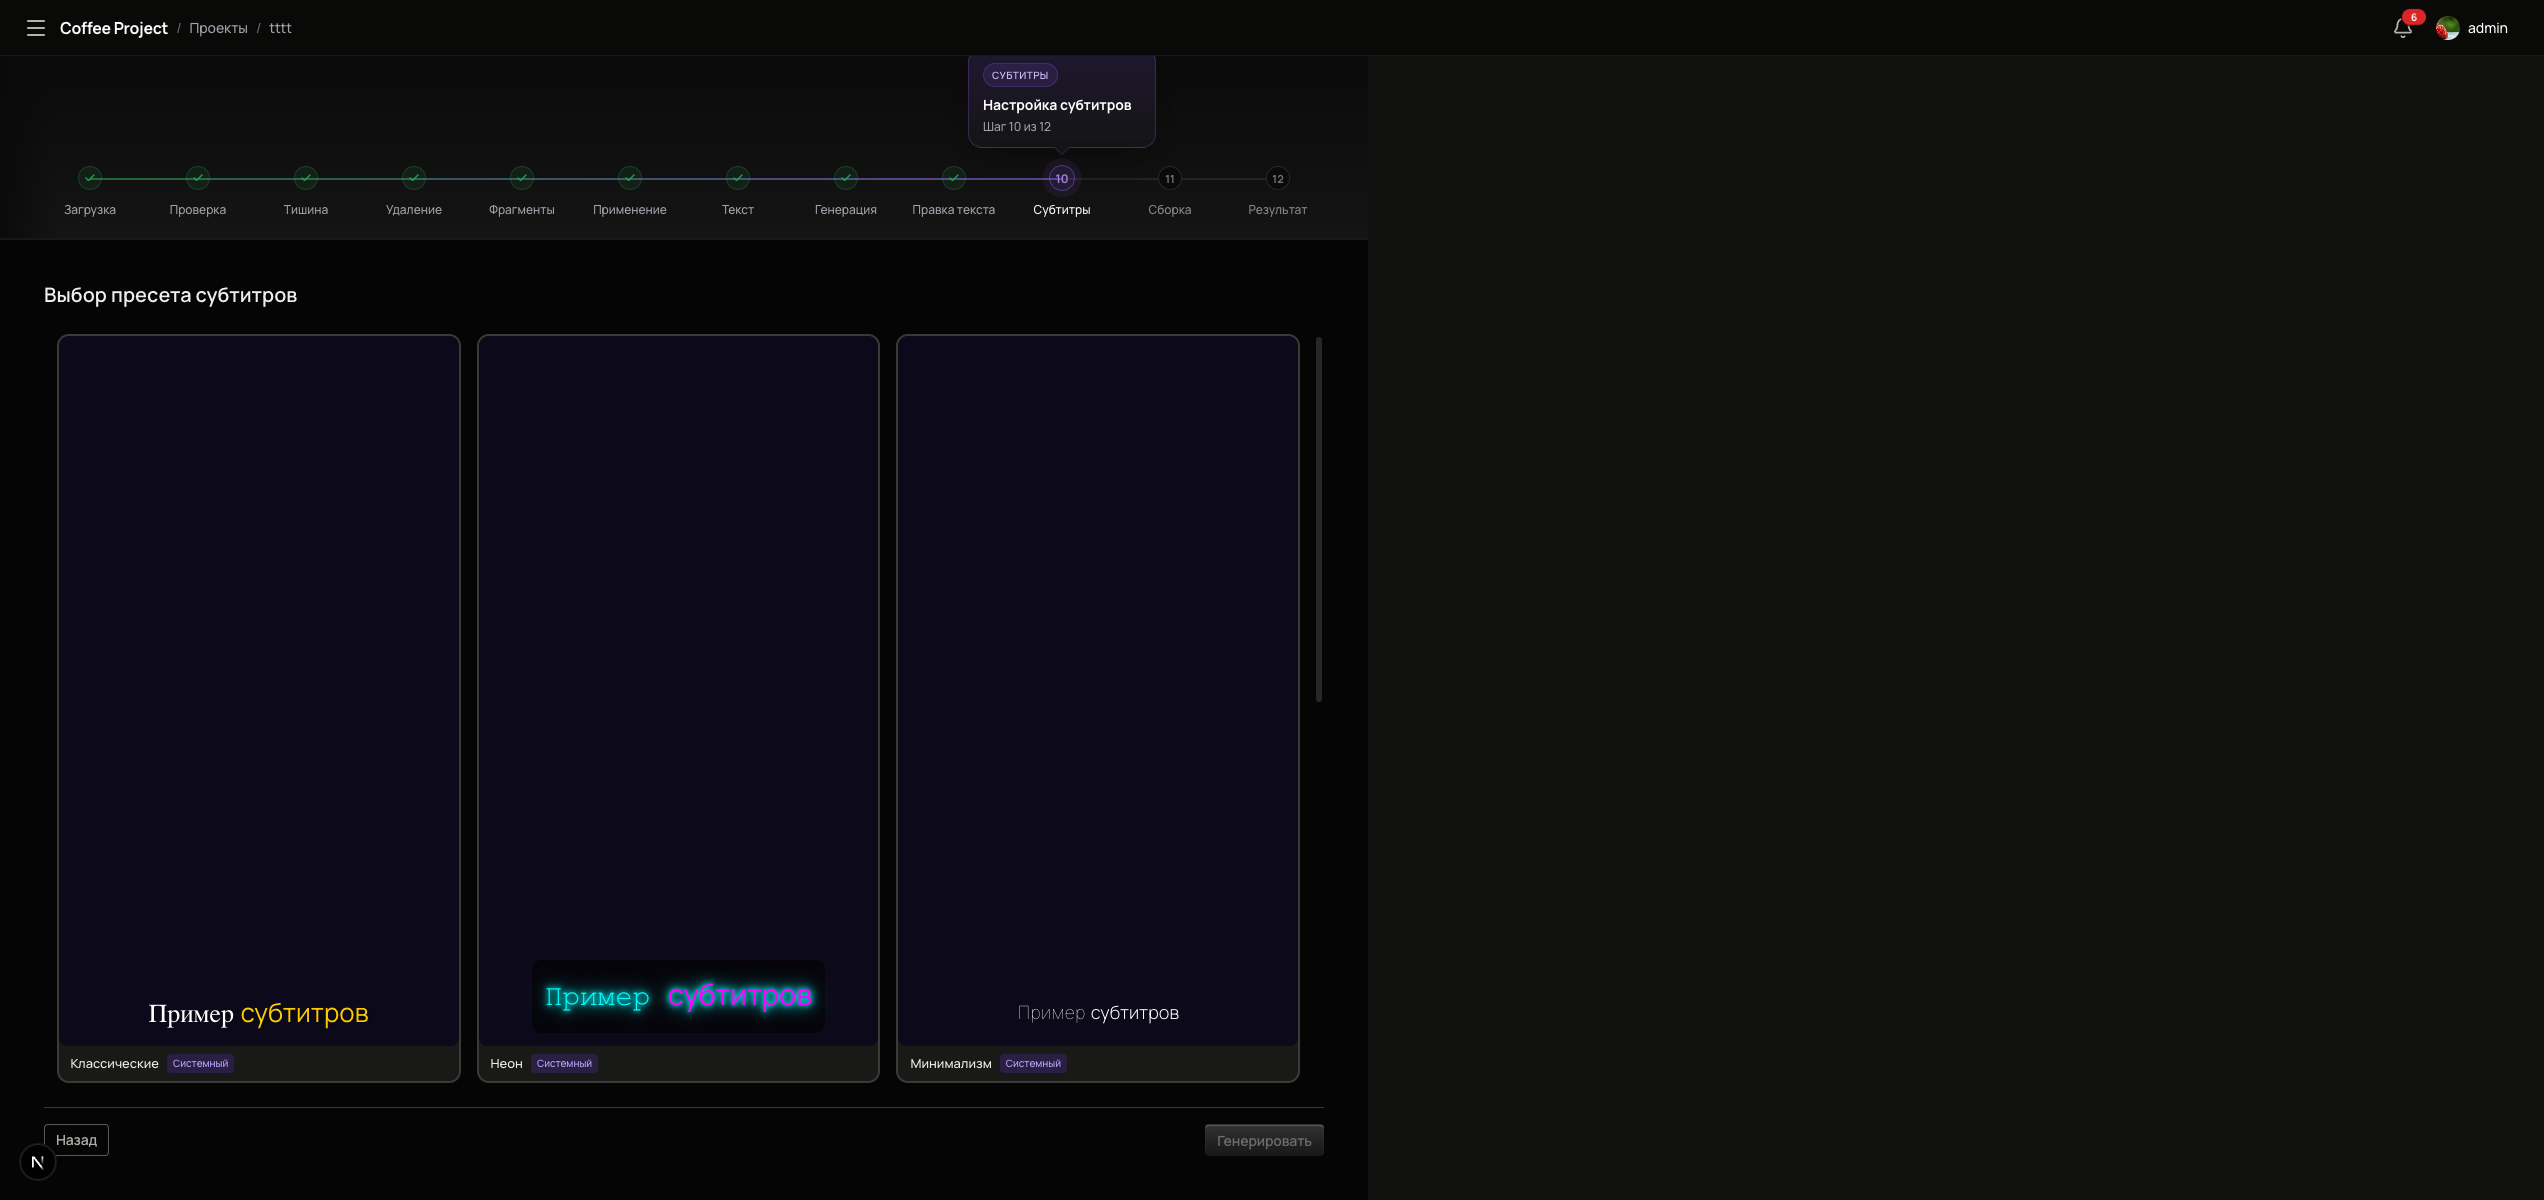Click the Тишина step checkmark circle
Screen dimensions: 2544x1200
[306, 178]
